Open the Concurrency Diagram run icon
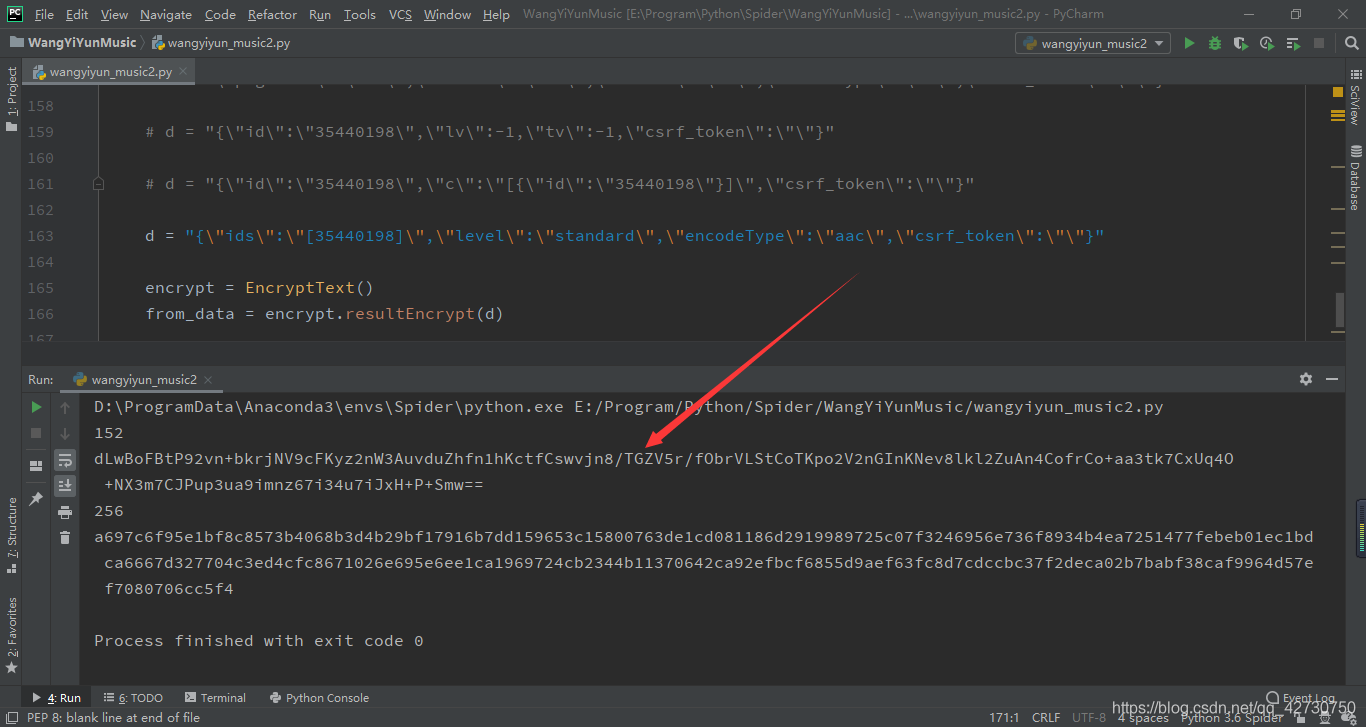This screenshot has width=1366, height=727. (x=1293, y=43)
